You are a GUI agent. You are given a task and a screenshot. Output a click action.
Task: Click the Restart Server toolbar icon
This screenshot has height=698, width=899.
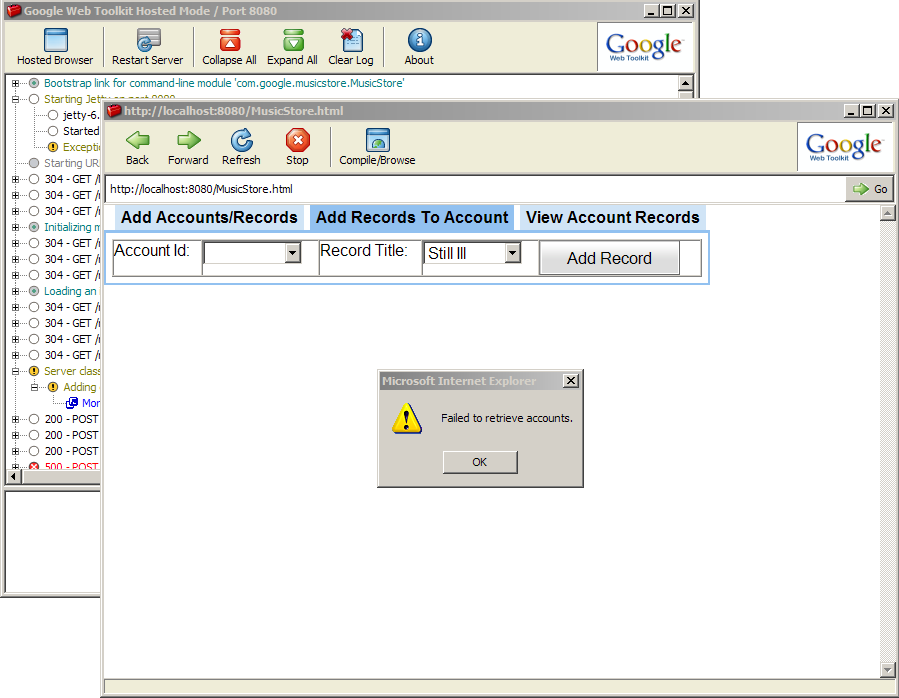click(147, 47)
